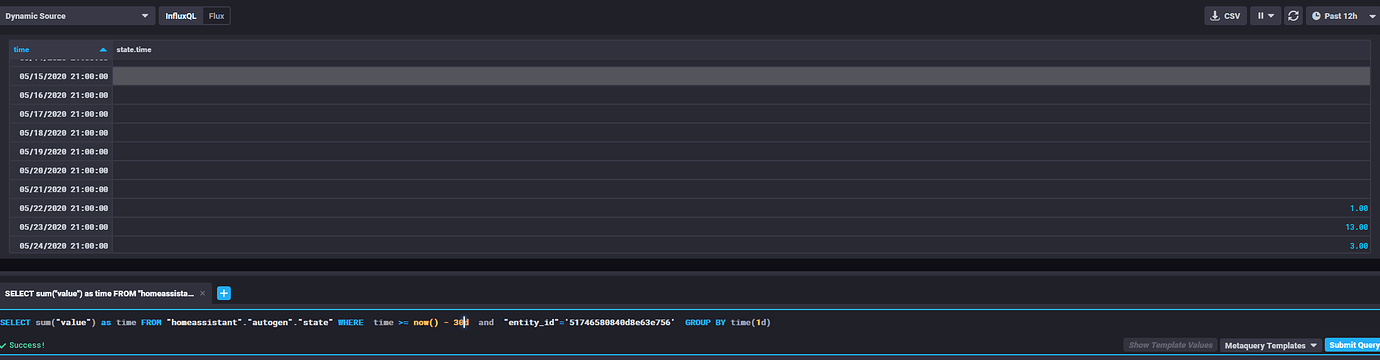Screen dimensions: 1380x360
Task: Click the 3.00 value cell
Action: pyautogui.click(x=741, y=245)
